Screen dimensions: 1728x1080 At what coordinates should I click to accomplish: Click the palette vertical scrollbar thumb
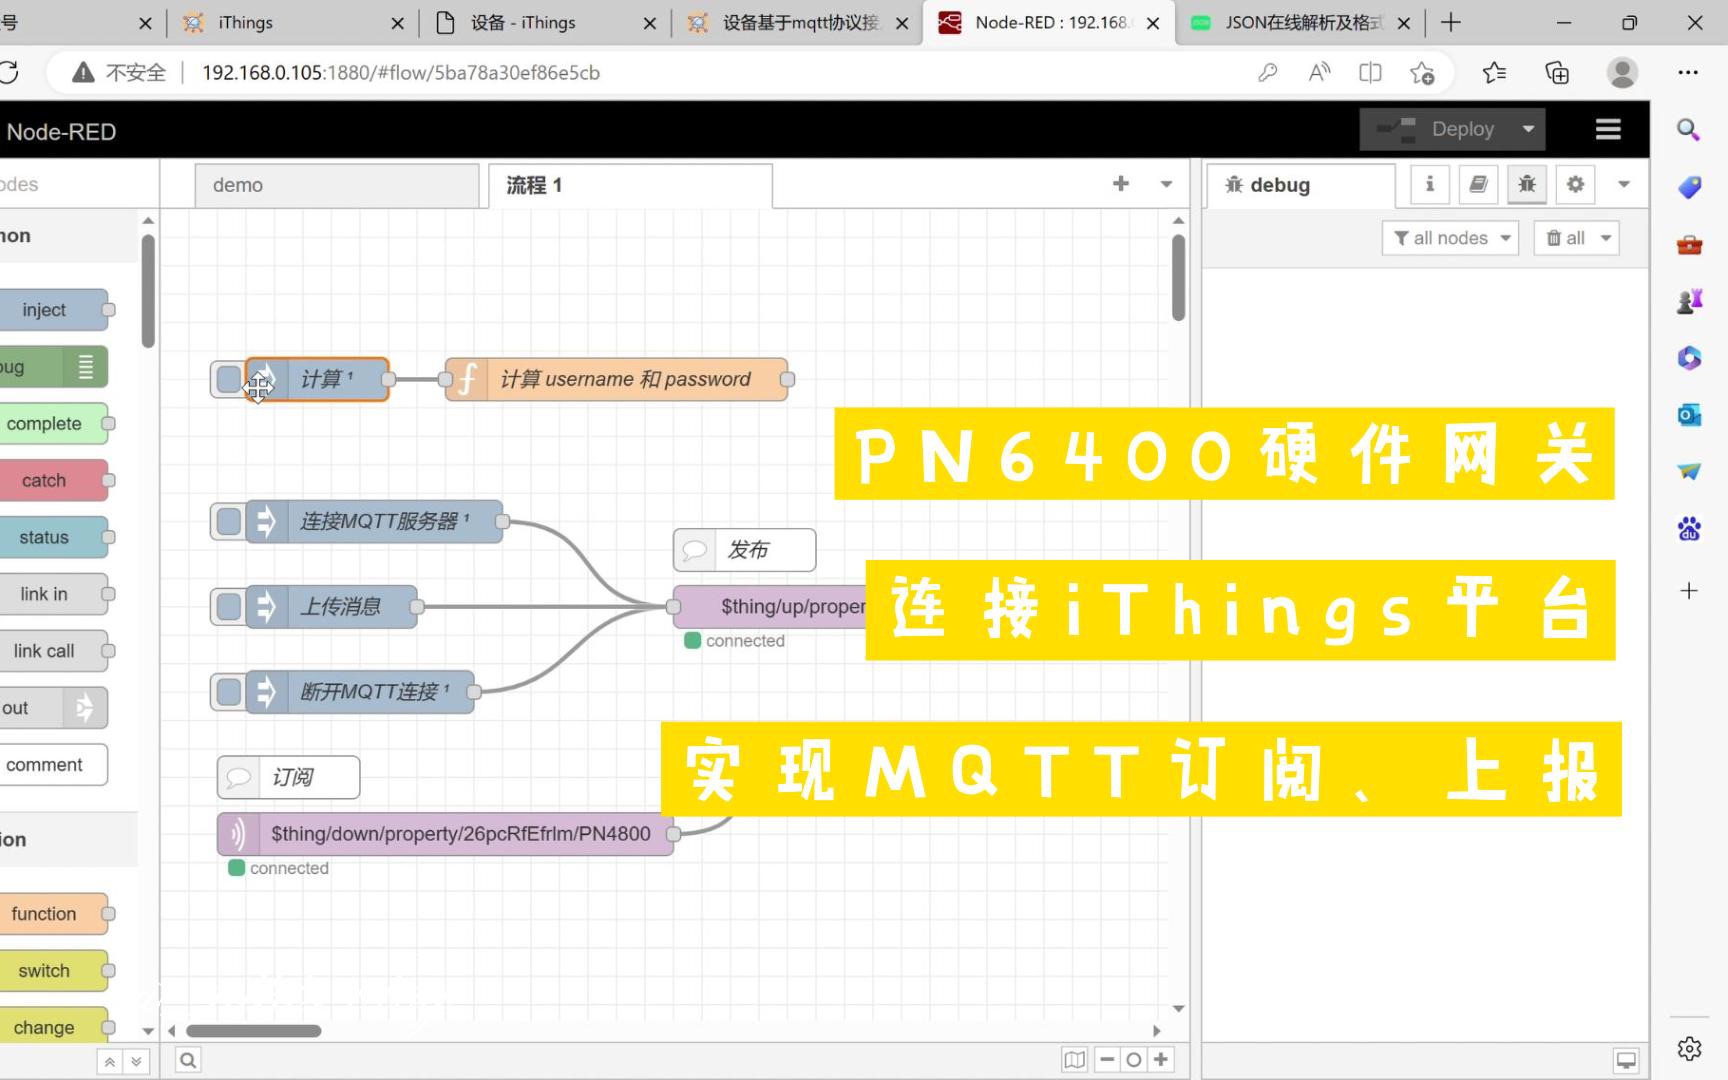click(148, 290)
